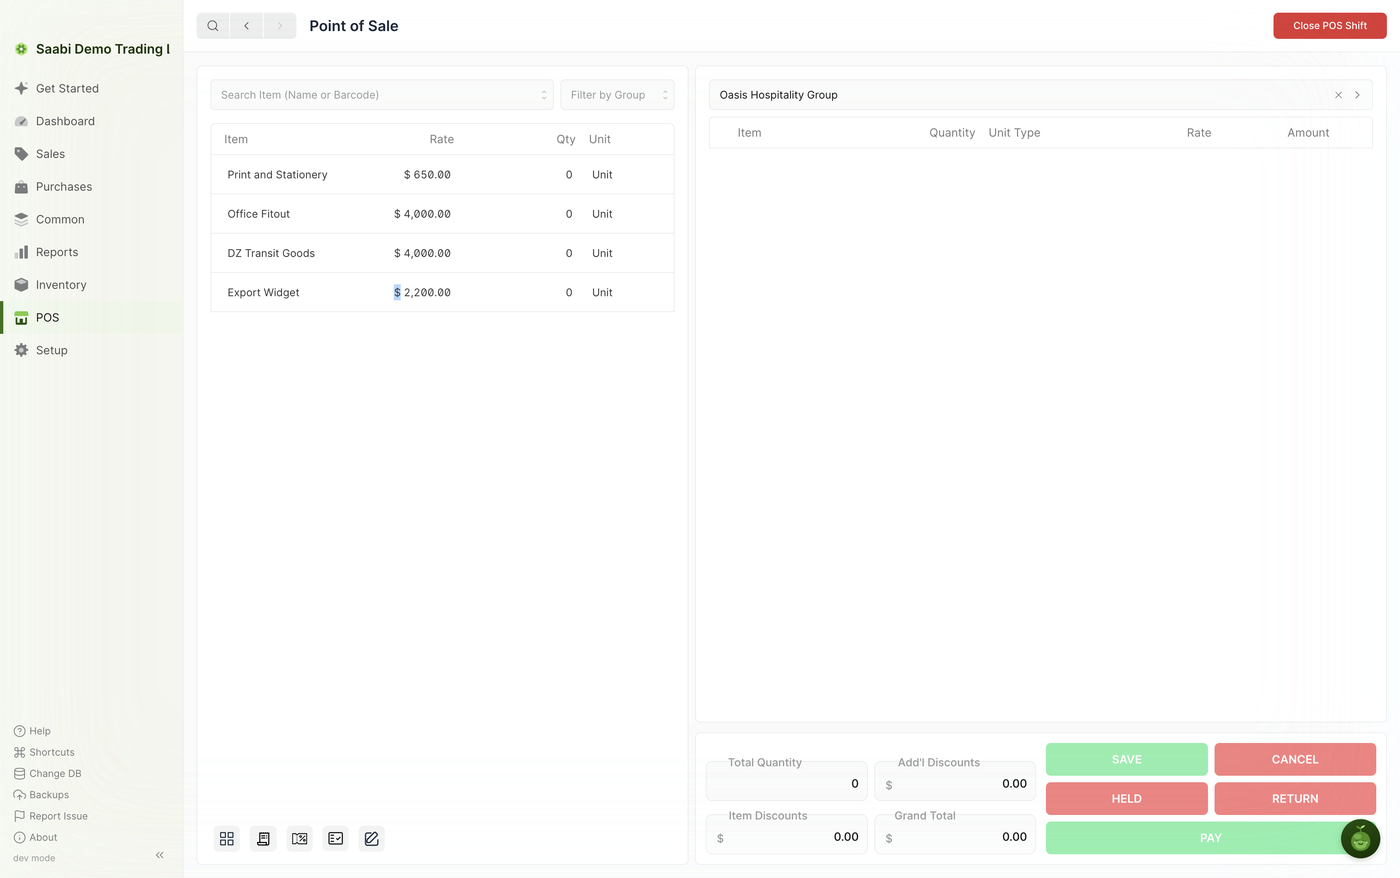Screen dimensions: 1400x878
Task: Expand the Filter by Group dropdown
Action: click(617, 95)
